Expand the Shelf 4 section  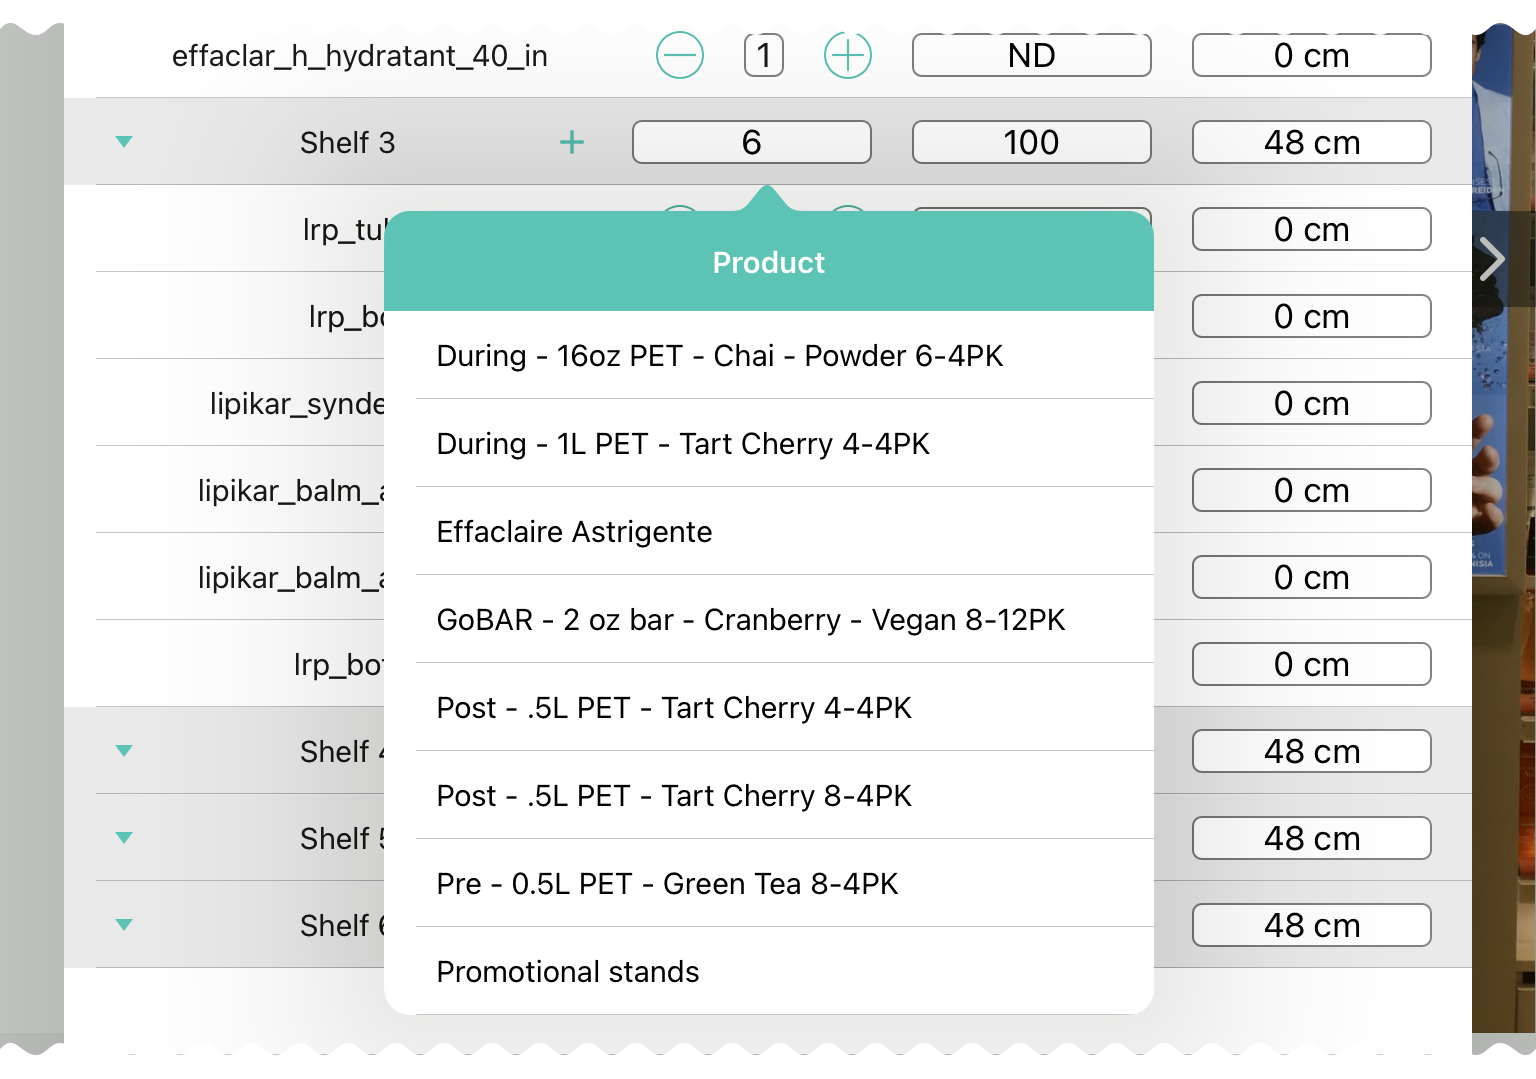pyautogui.click(x=124, y=751)
